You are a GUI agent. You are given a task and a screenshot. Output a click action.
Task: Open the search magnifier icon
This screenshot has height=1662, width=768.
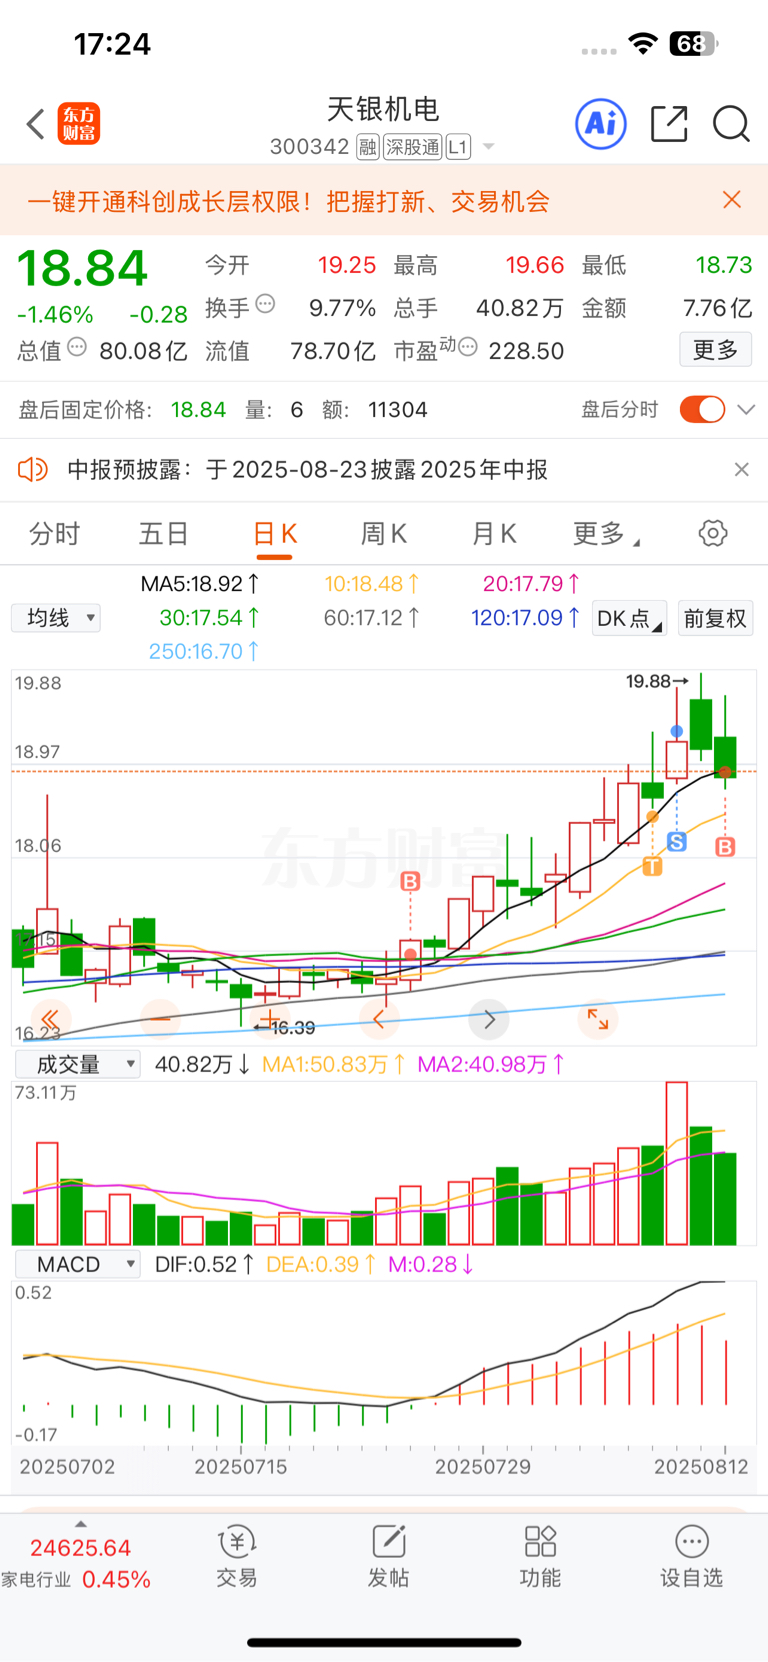click(x=731, y=124)
